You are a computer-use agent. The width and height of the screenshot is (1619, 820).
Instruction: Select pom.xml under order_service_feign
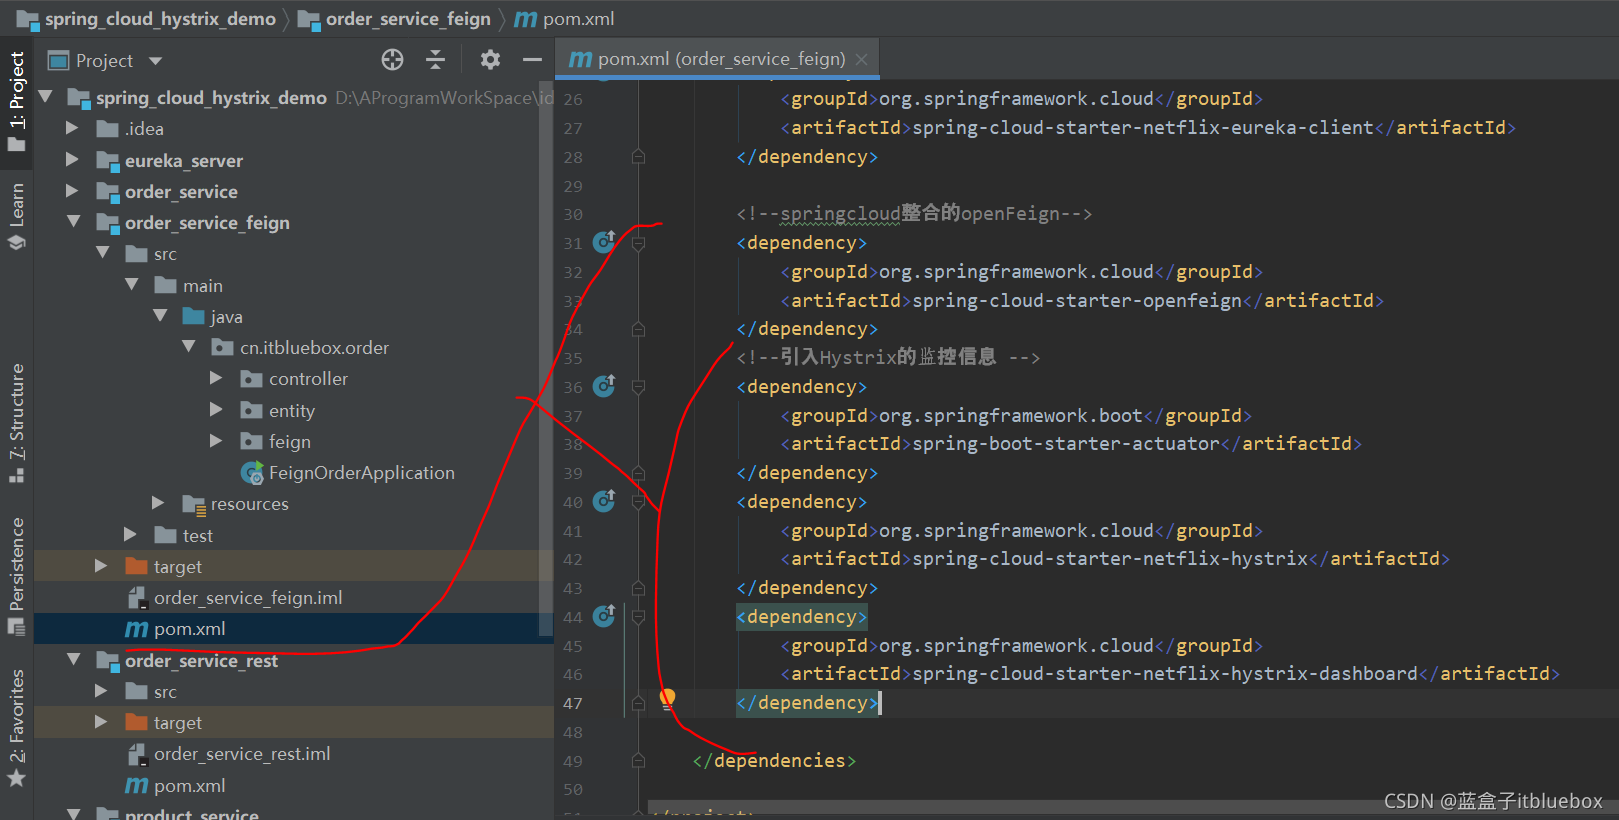(176, 629)
